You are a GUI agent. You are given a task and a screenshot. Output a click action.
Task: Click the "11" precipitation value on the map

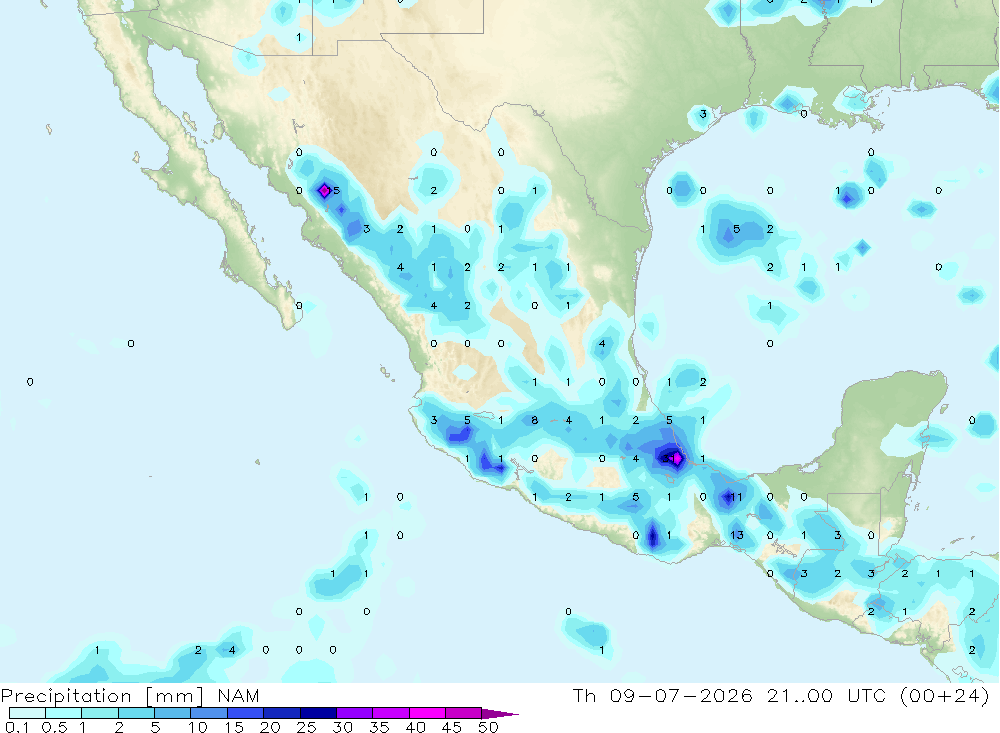(736, 497)
